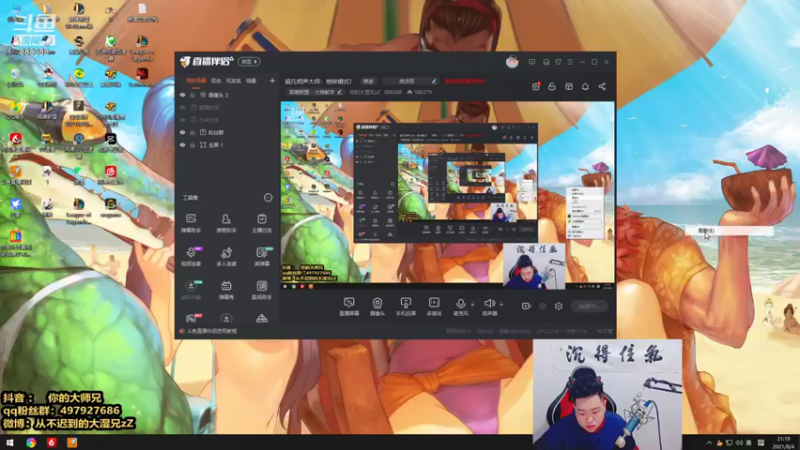Open the 视频连麦 video co-stream tool
This screenshot has height=450, width=800.
tap(191, 256)
